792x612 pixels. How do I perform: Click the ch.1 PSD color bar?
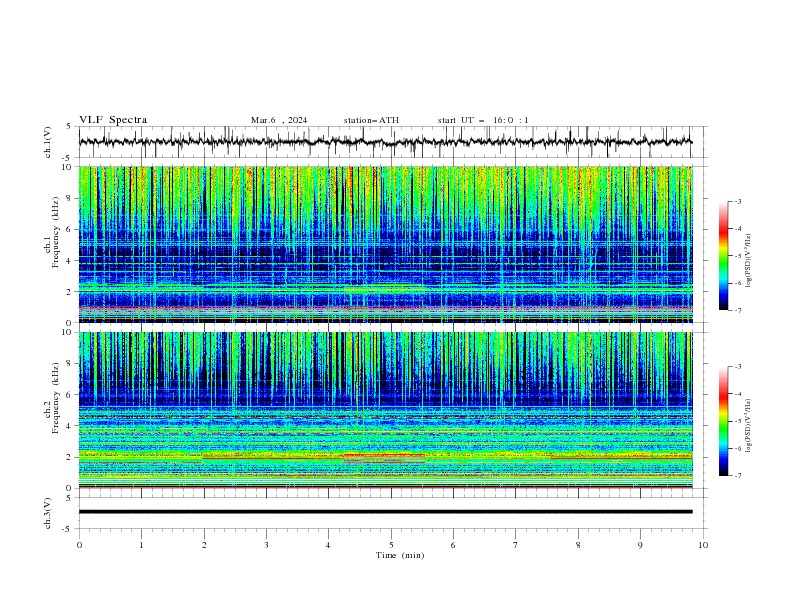tap(724, 256)
